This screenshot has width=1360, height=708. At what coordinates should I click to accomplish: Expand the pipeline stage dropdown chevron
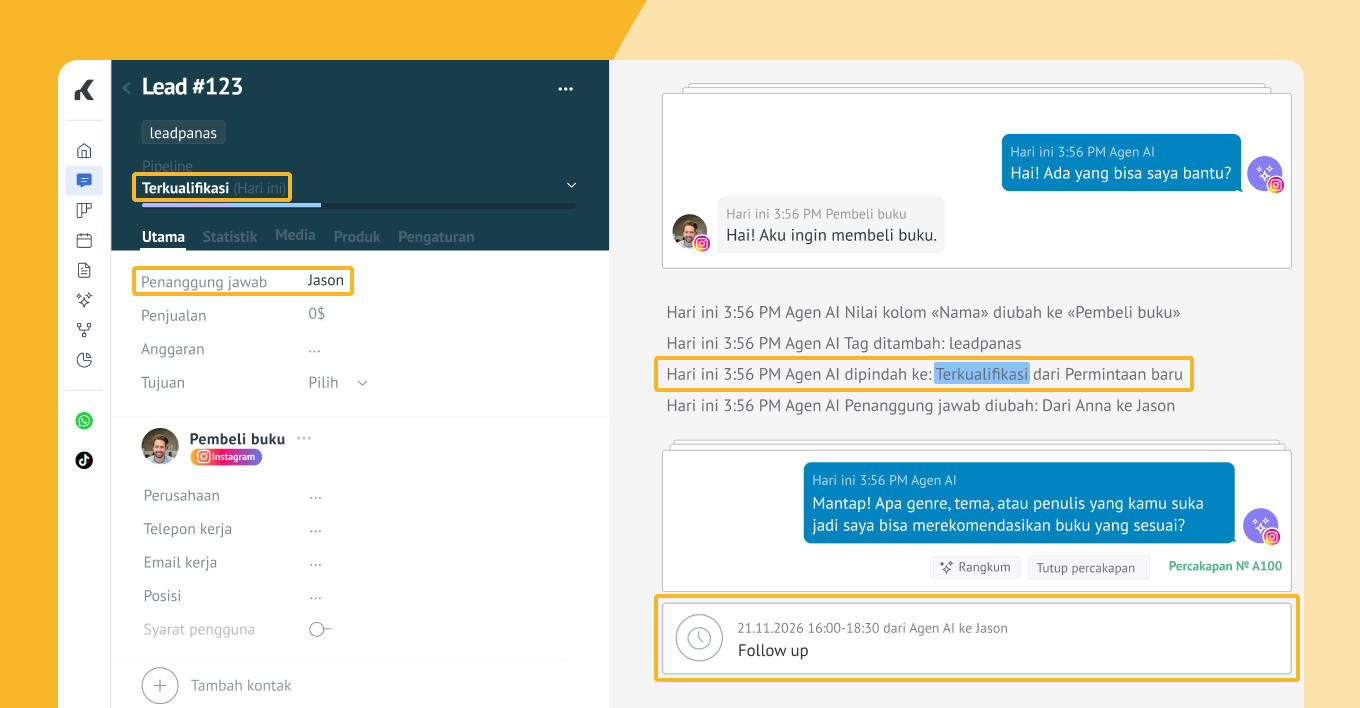[x=571, y=185]
